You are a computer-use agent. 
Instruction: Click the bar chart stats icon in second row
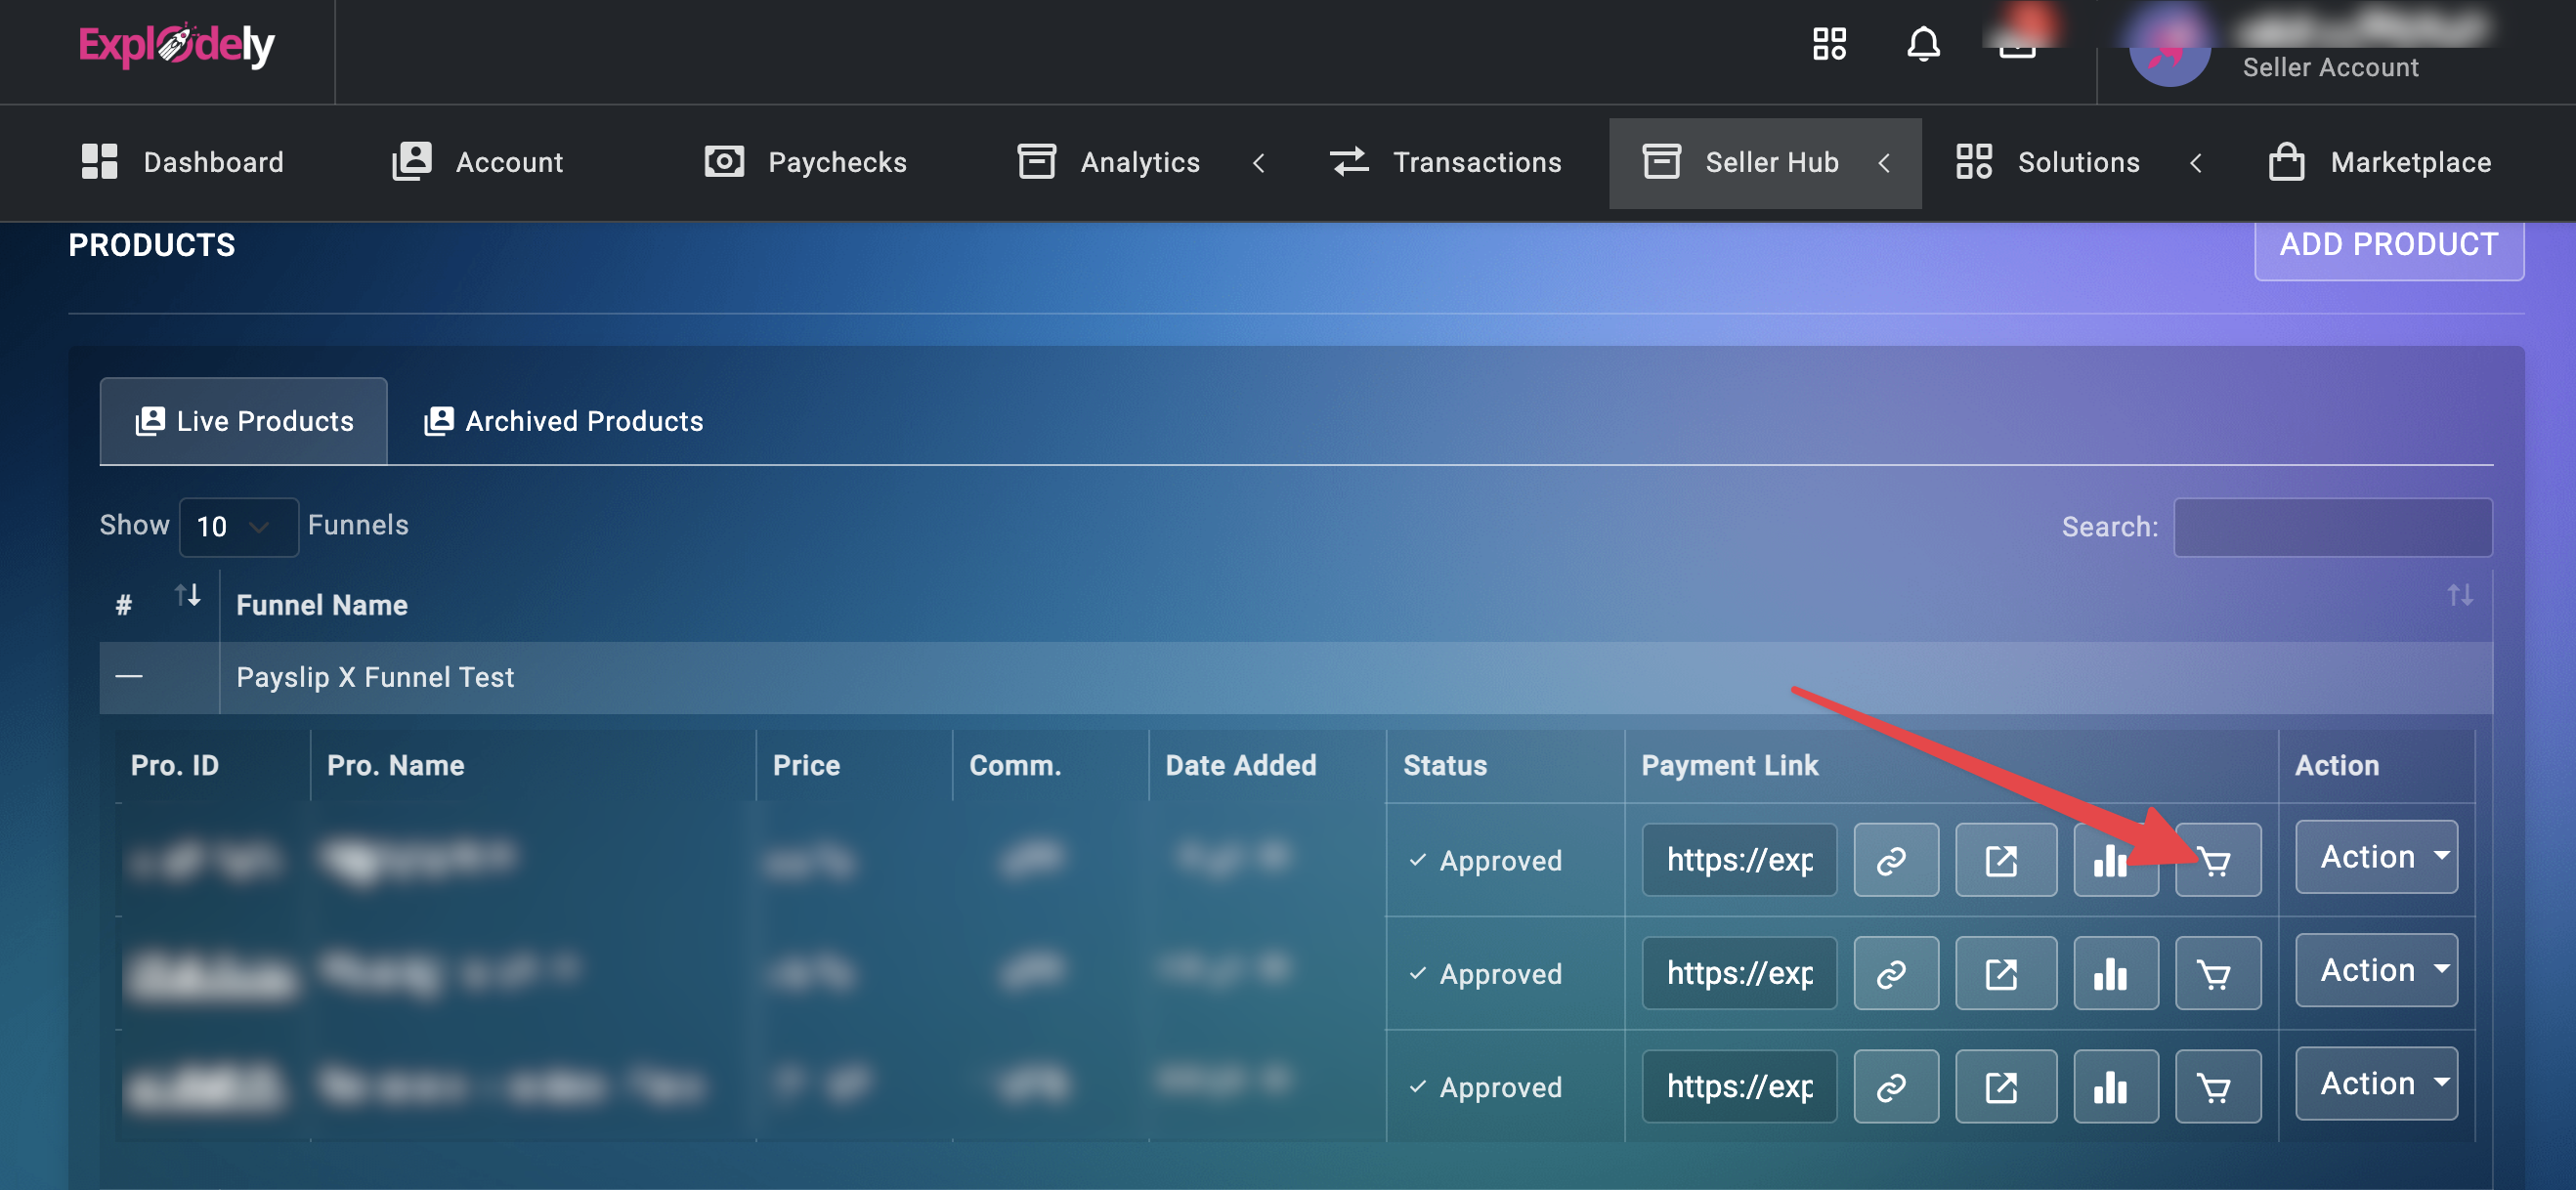click(x=2114, y=973)
